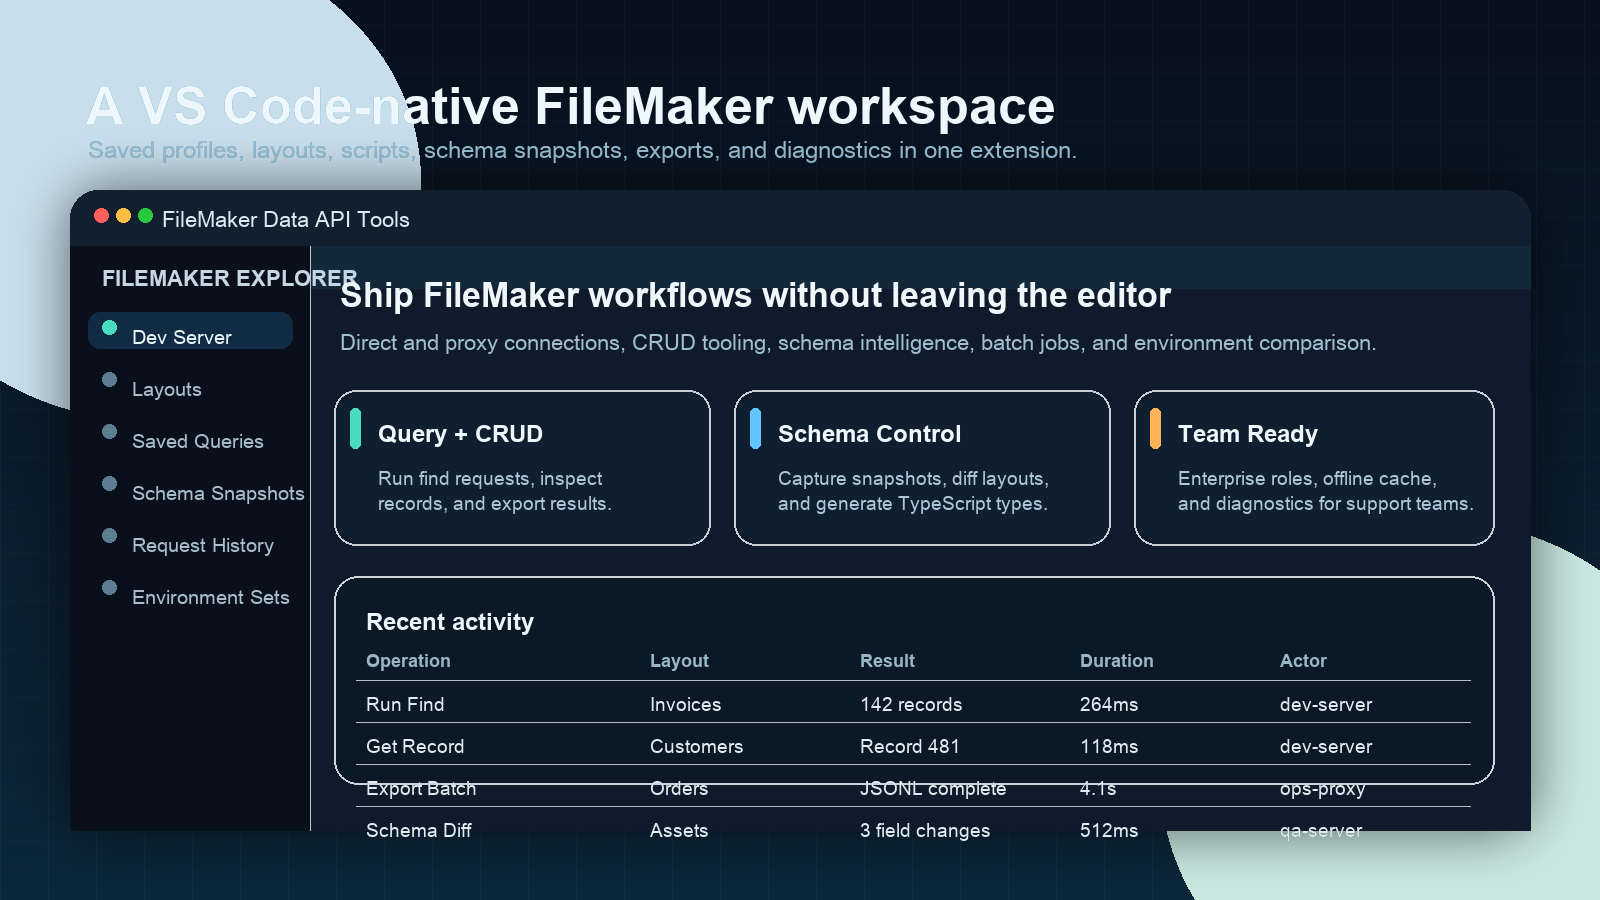The image size is (1600, 900).
Task: Open Layouts in the sidebar
Action: point(166,389)
